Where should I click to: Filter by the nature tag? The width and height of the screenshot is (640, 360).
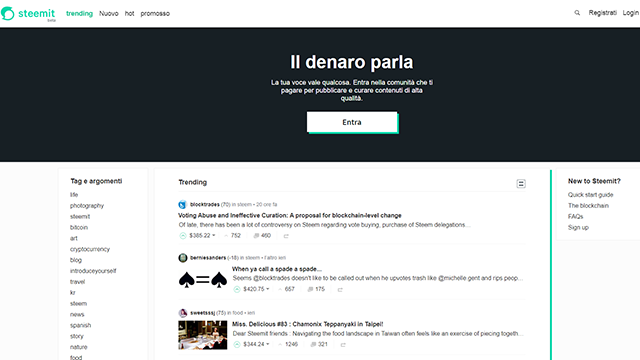[78, 347]
